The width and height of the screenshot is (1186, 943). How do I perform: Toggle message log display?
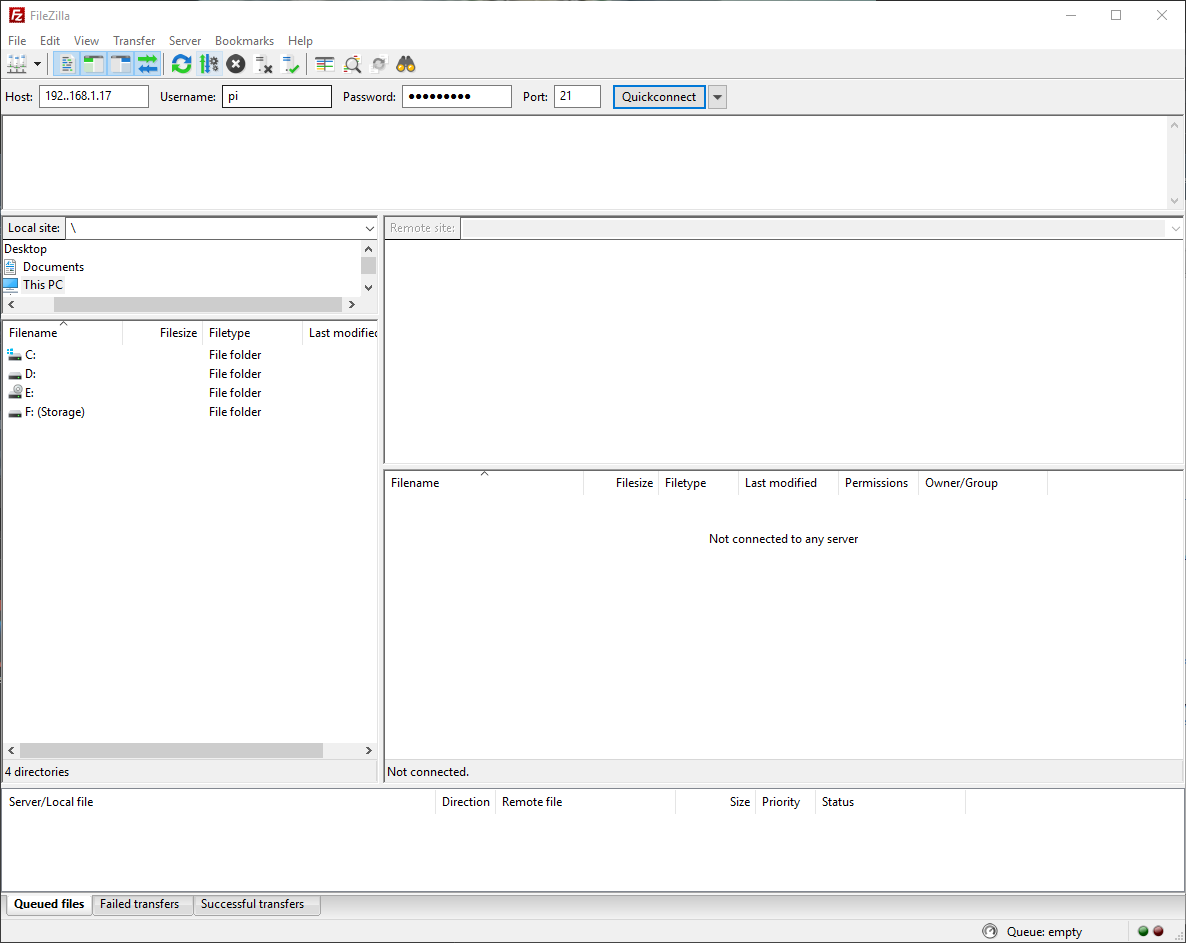(67, 64)
